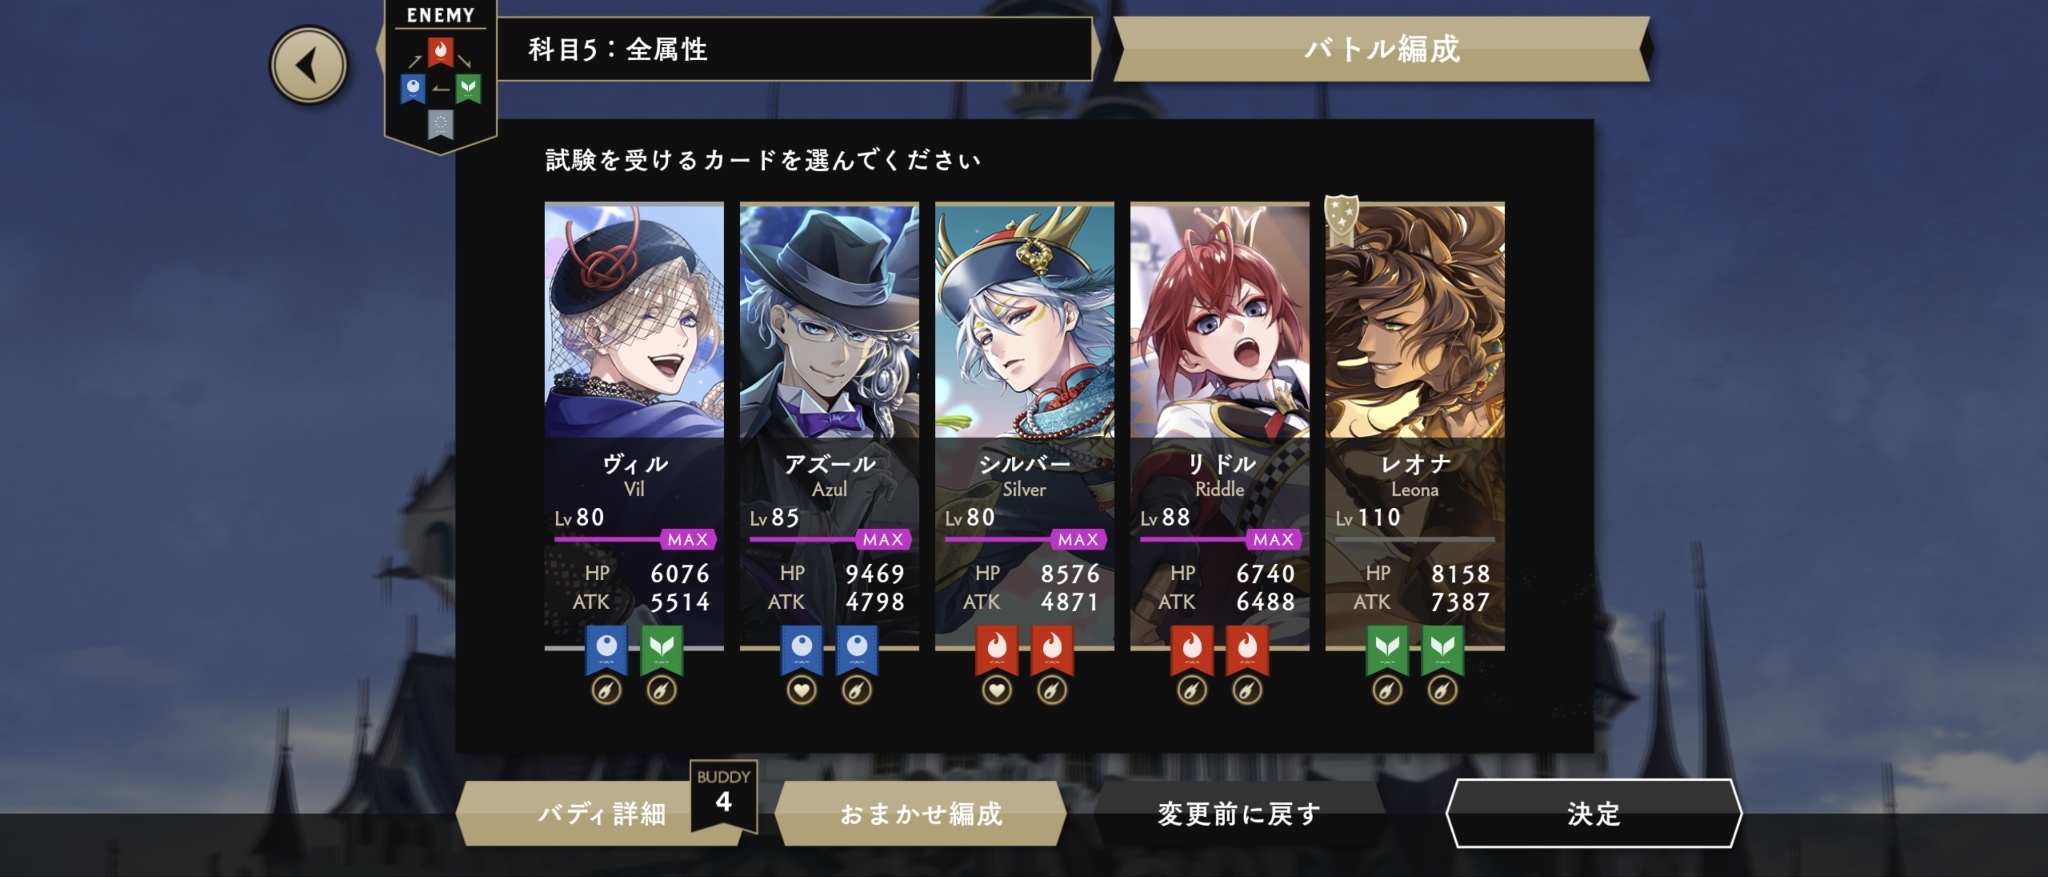Select the Vil card
This screenshot has height=877, width=2048.
tap(634, 427)
